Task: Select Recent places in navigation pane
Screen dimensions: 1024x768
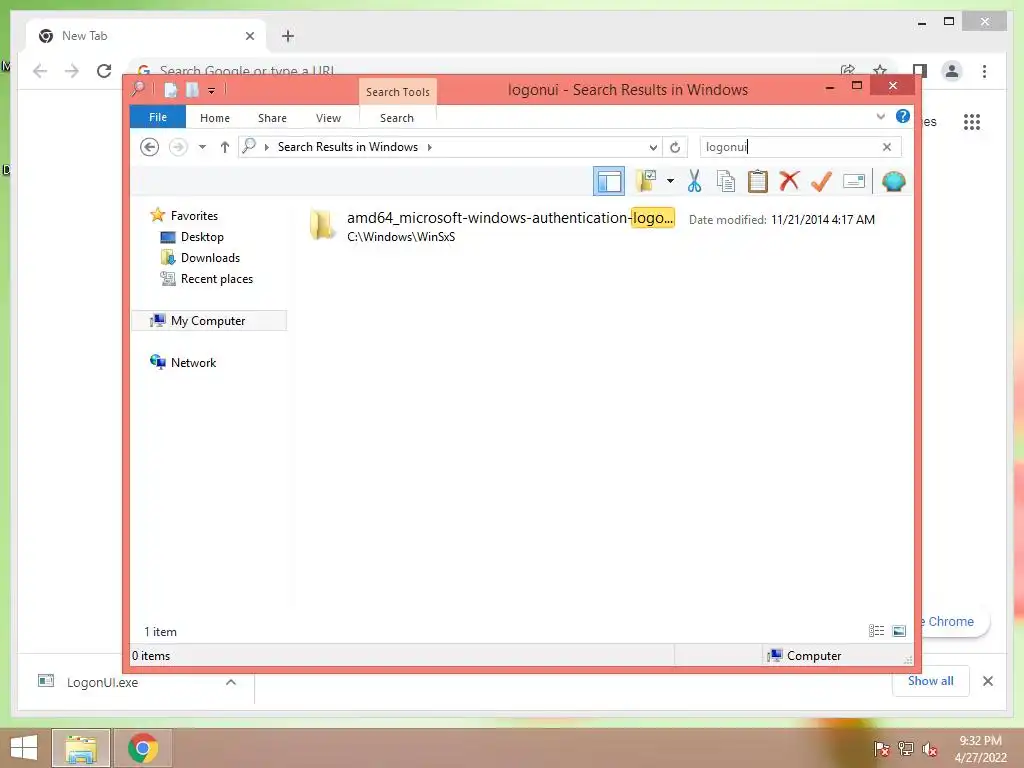Action: (x=217, y=279)
